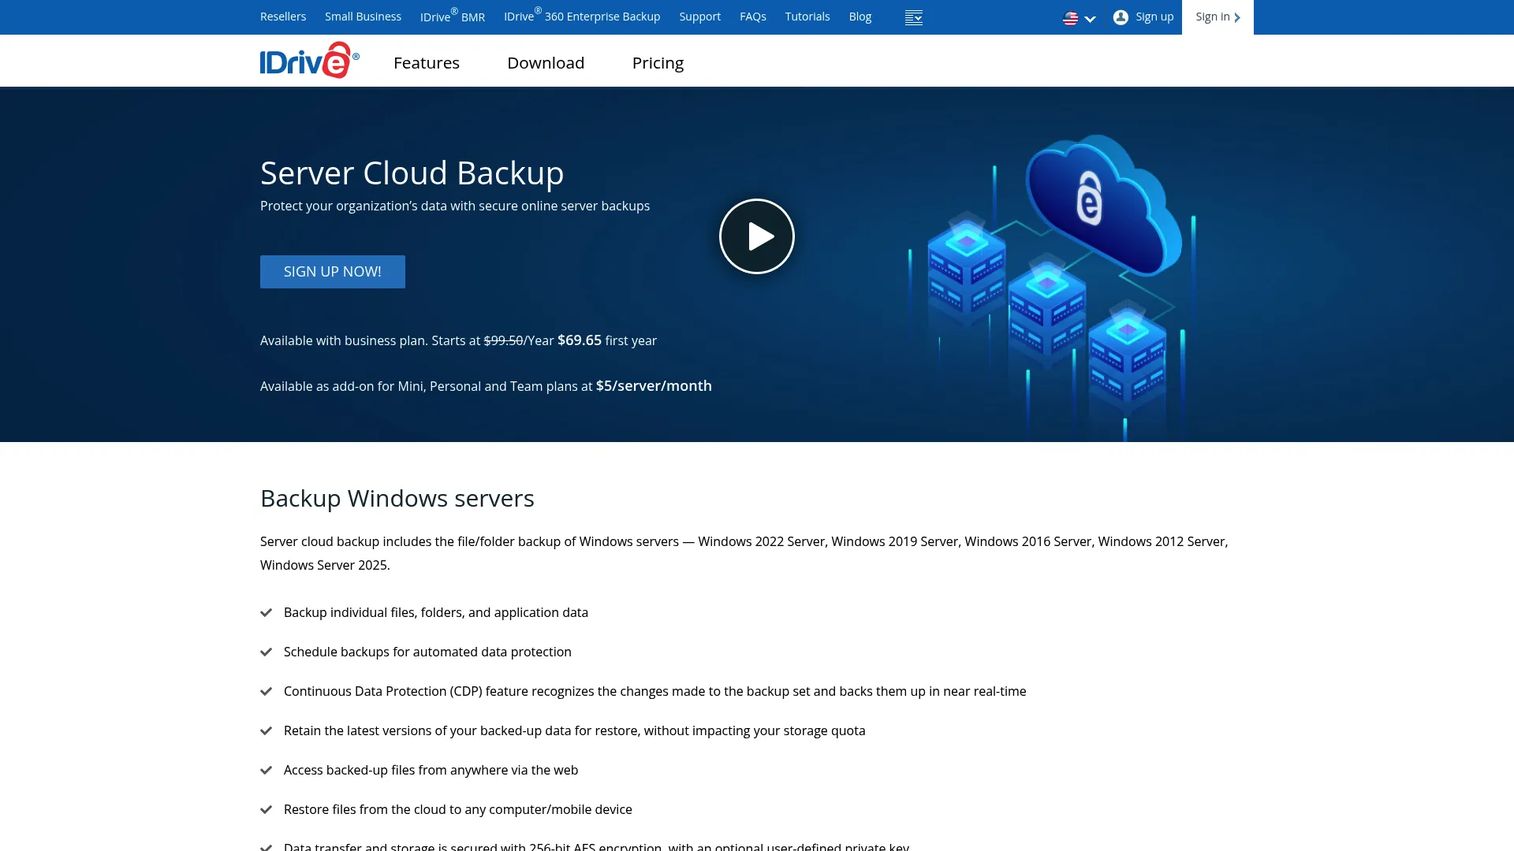The image size is (1514, 851).
Task: Open the Features menu
Action: (x=426, y=63)
